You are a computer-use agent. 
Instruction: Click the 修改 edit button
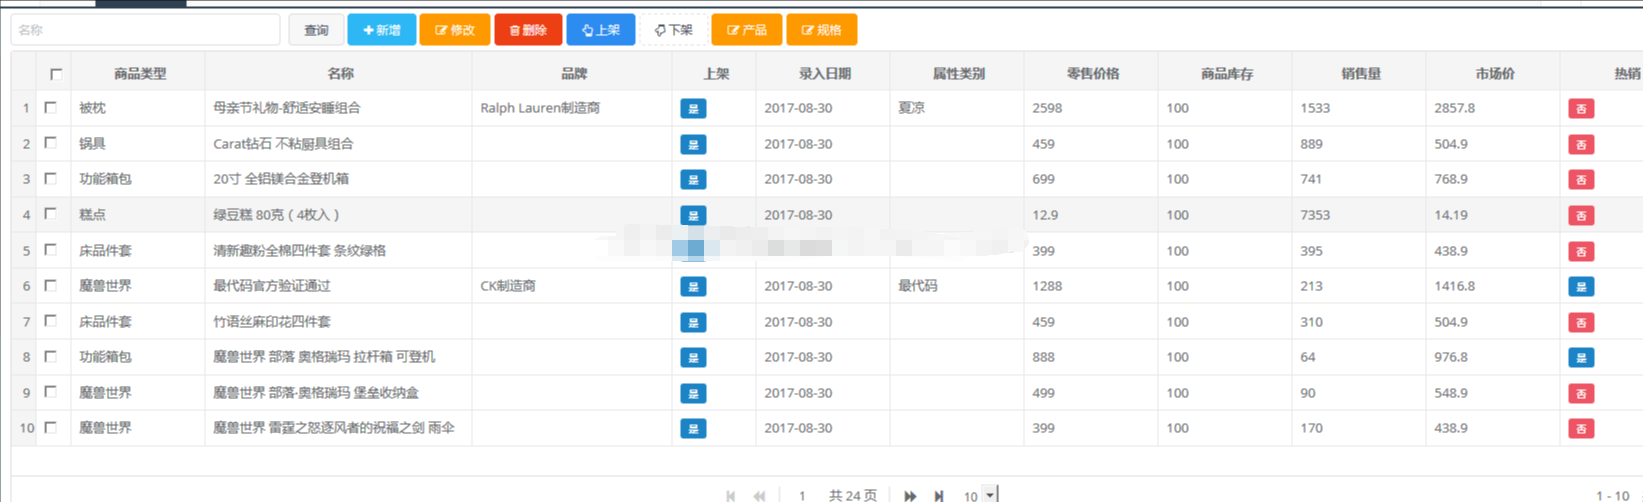click(x=455, y=30)
